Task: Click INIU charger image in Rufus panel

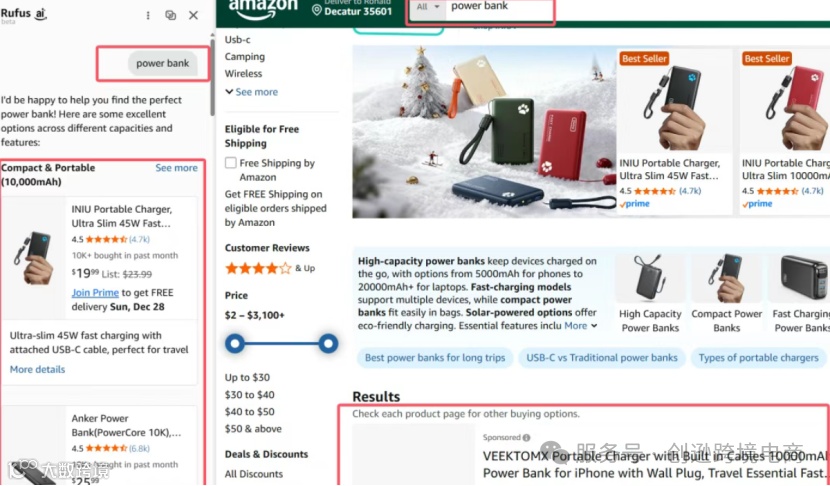Action: pyautogui.click(x=34, y=257)
